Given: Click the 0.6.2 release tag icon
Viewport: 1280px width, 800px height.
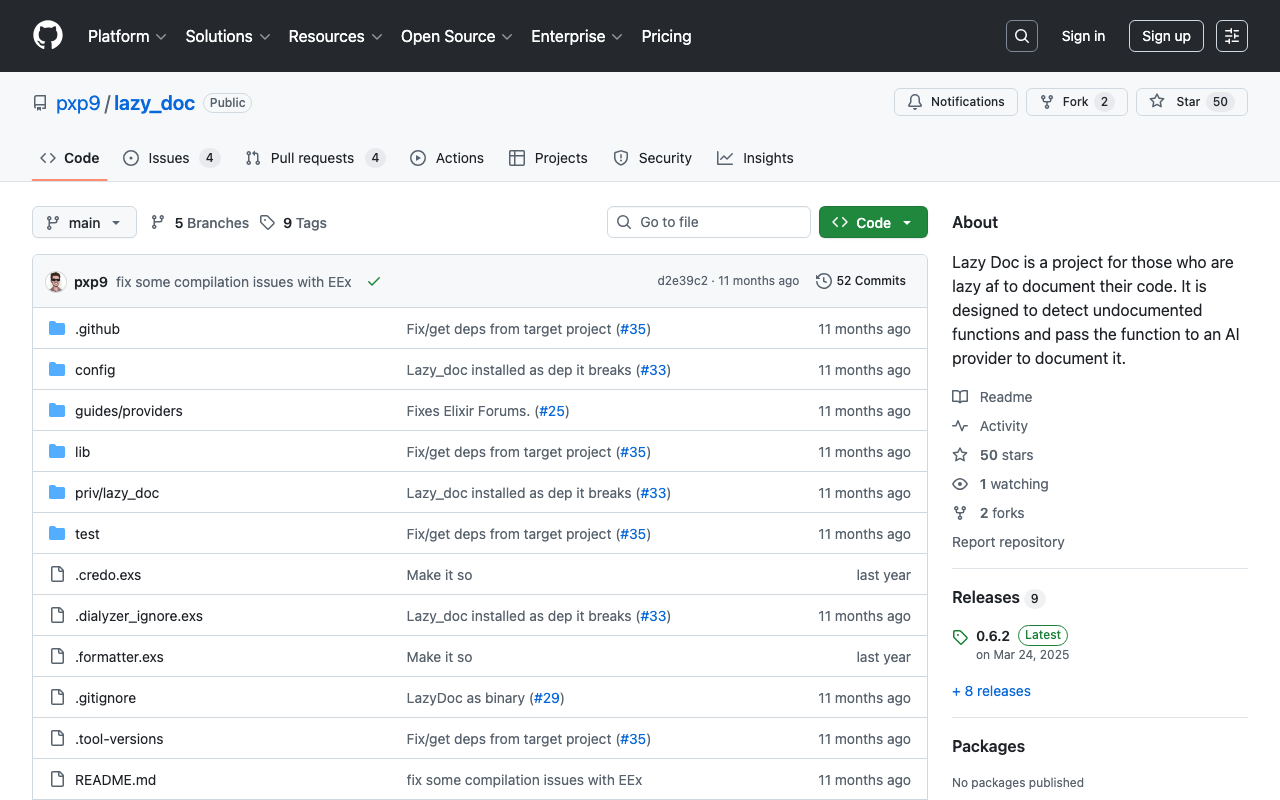Looking at the screenshot, I should 960,635.
